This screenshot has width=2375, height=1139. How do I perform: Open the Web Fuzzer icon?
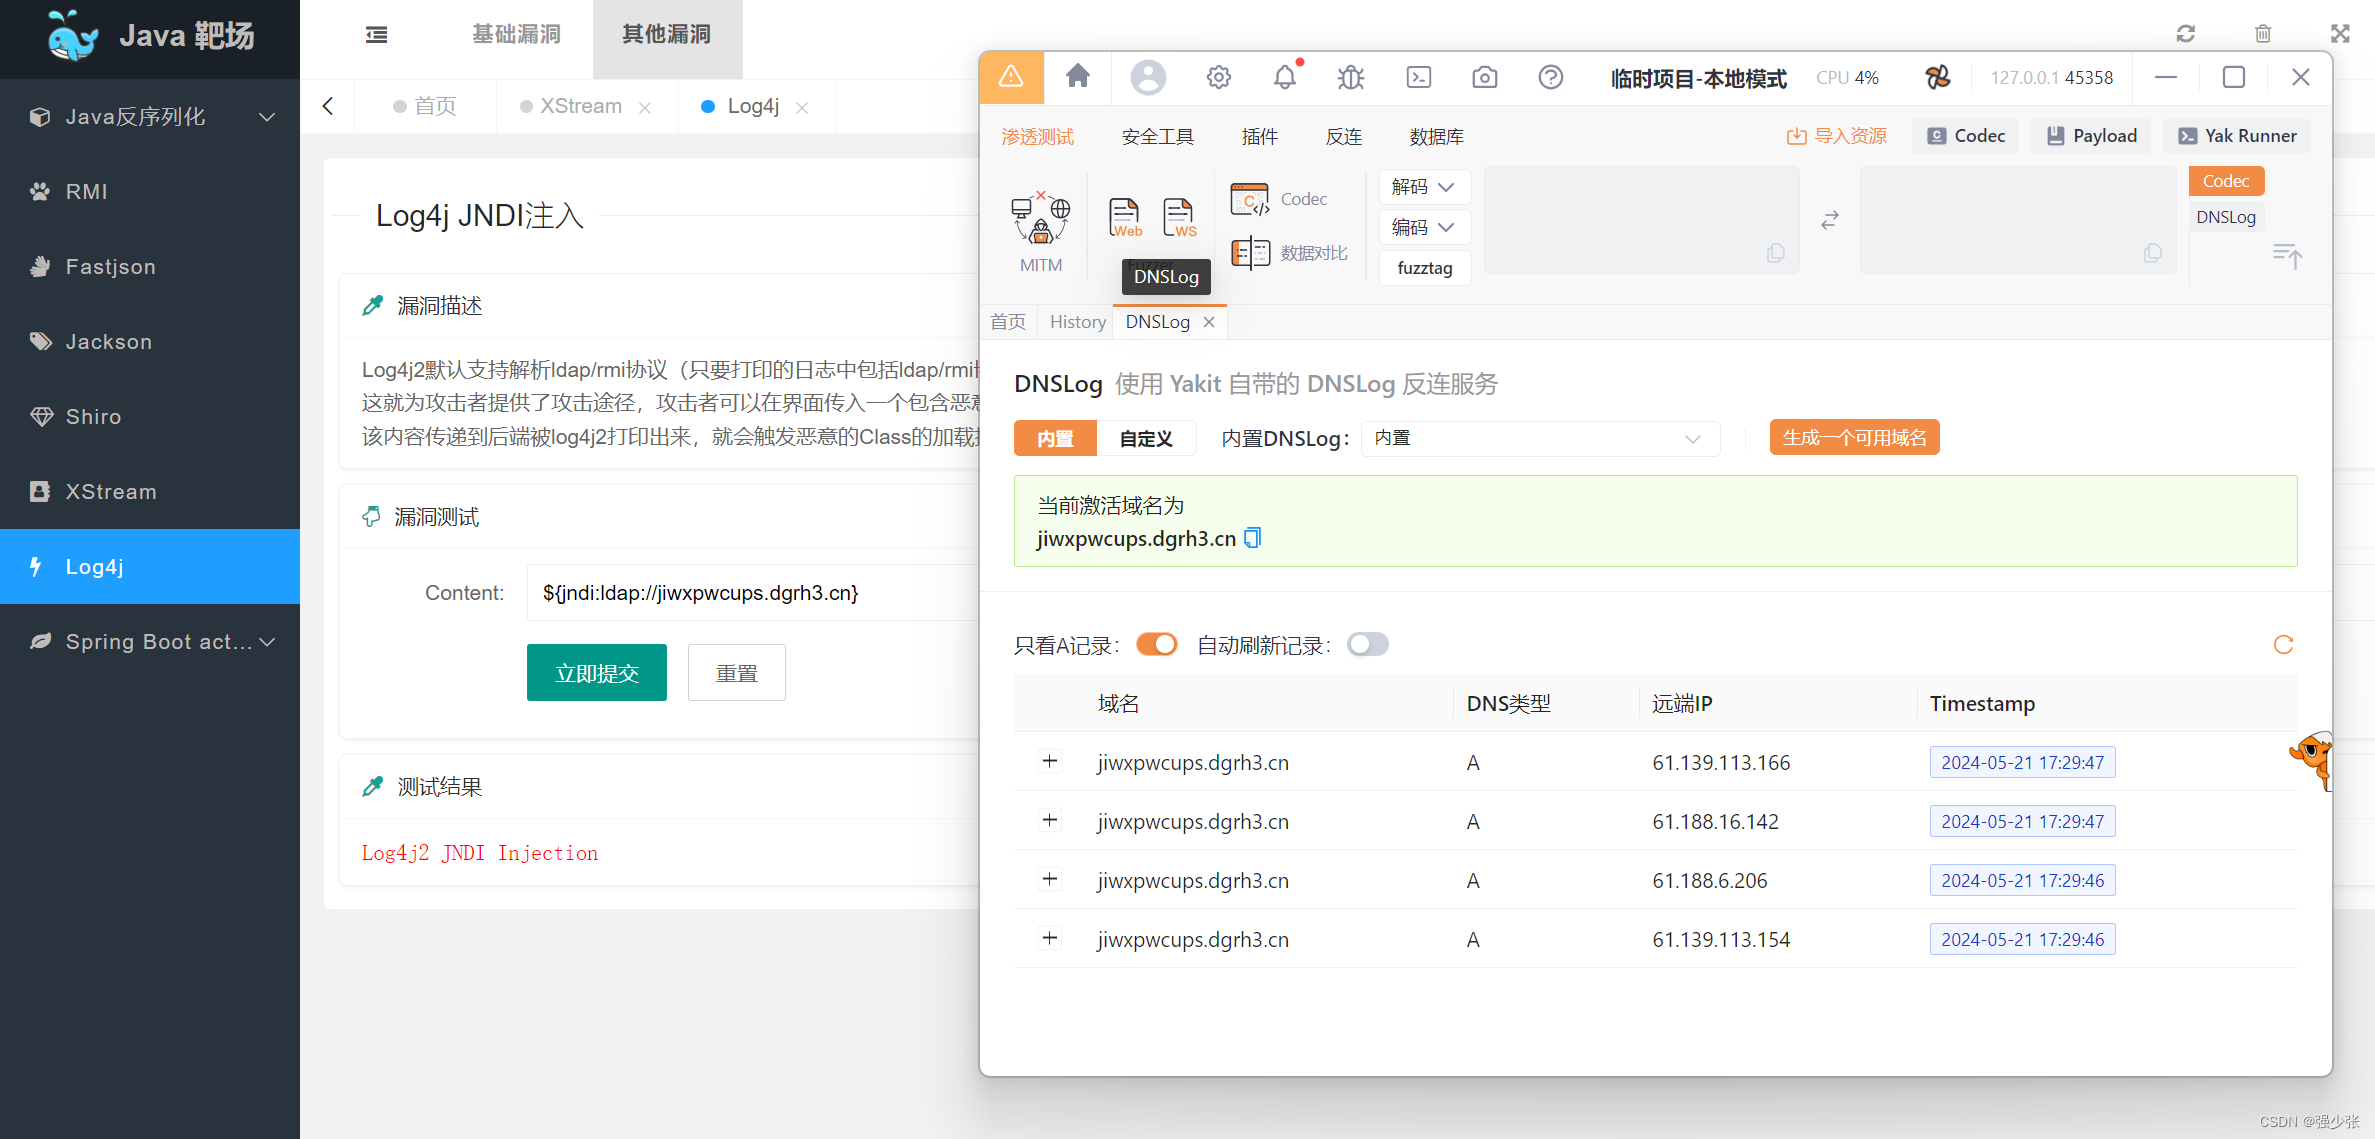pos(1125,217)
